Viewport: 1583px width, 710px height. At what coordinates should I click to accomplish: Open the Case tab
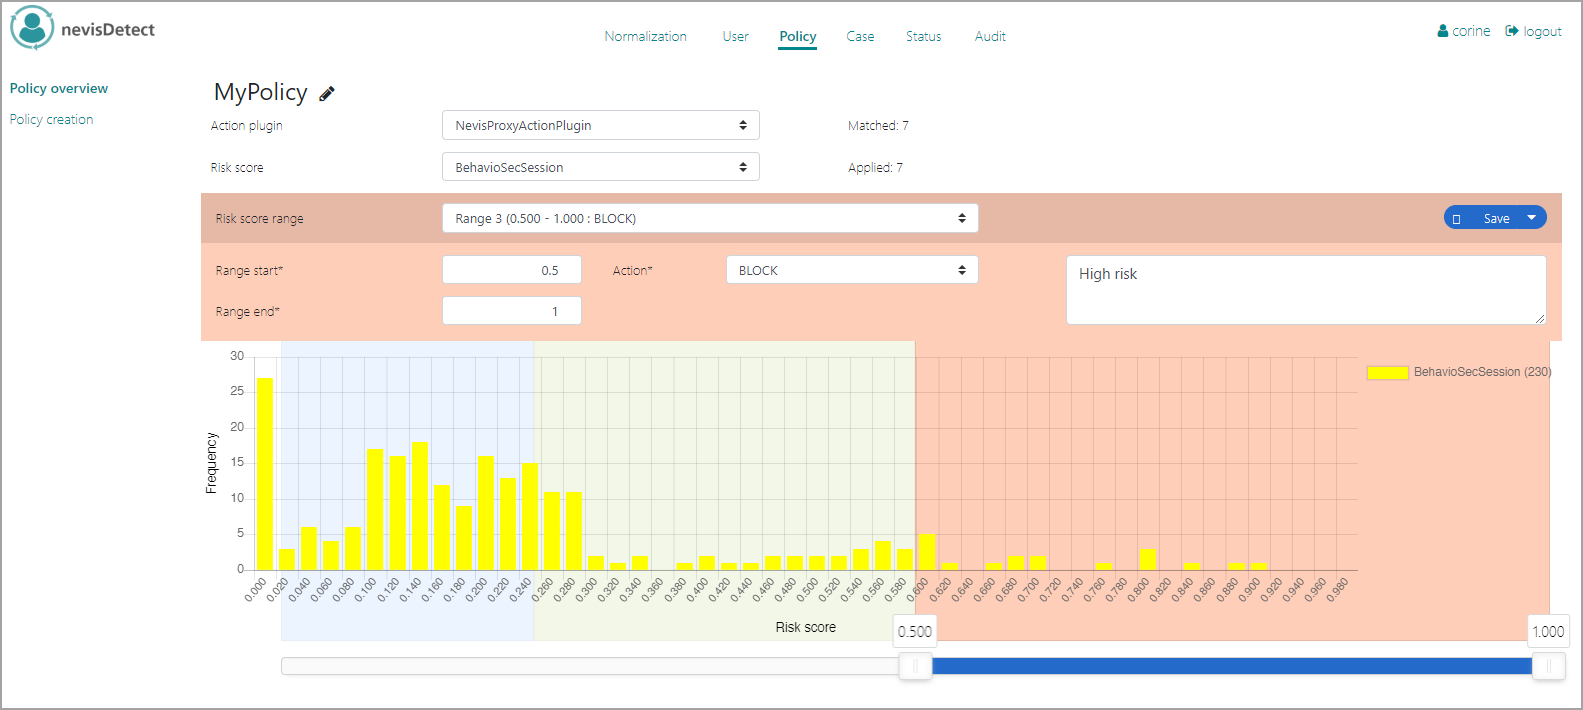click(860, 37)
